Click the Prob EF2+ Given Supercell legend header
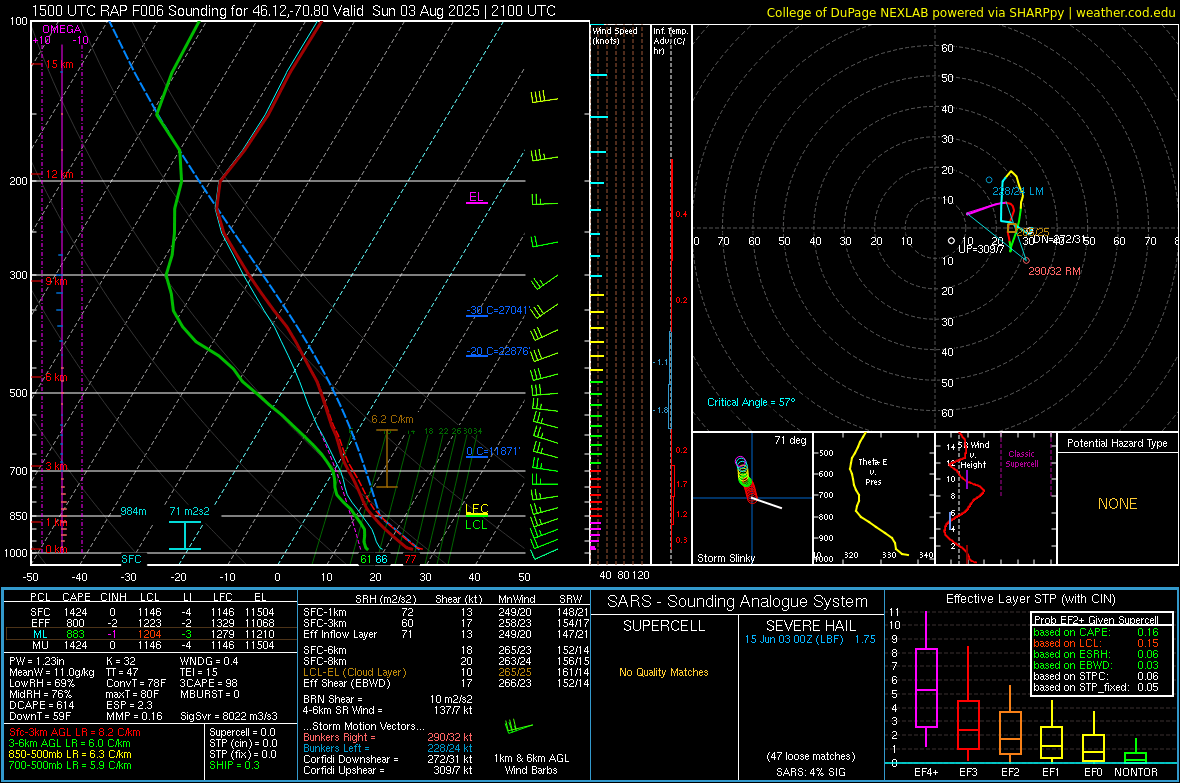Viewport: 1180px width, 783px height. tap(1096, 620)
